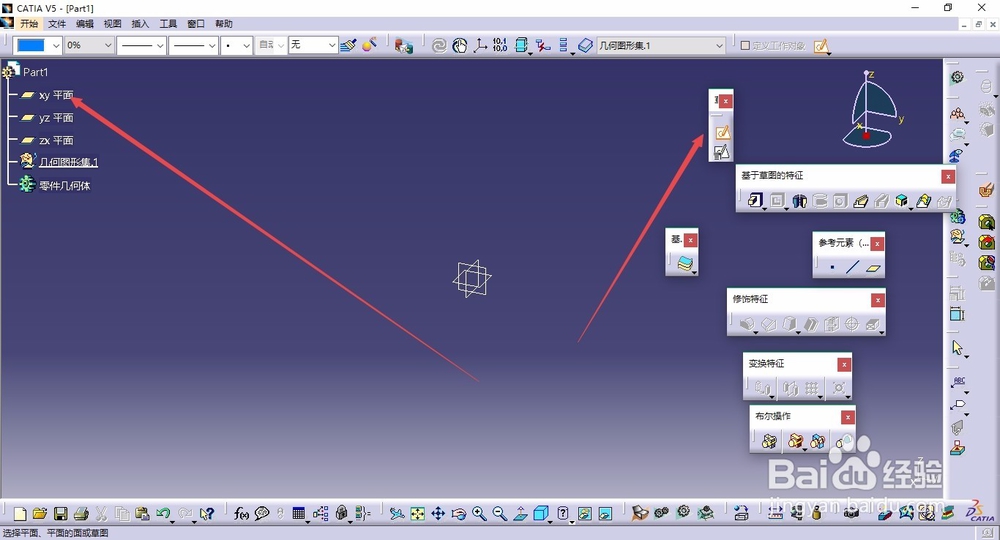Expand the Pad tool sub-menu arrow
1000x540 pixels.
click(x=763, y=208)
